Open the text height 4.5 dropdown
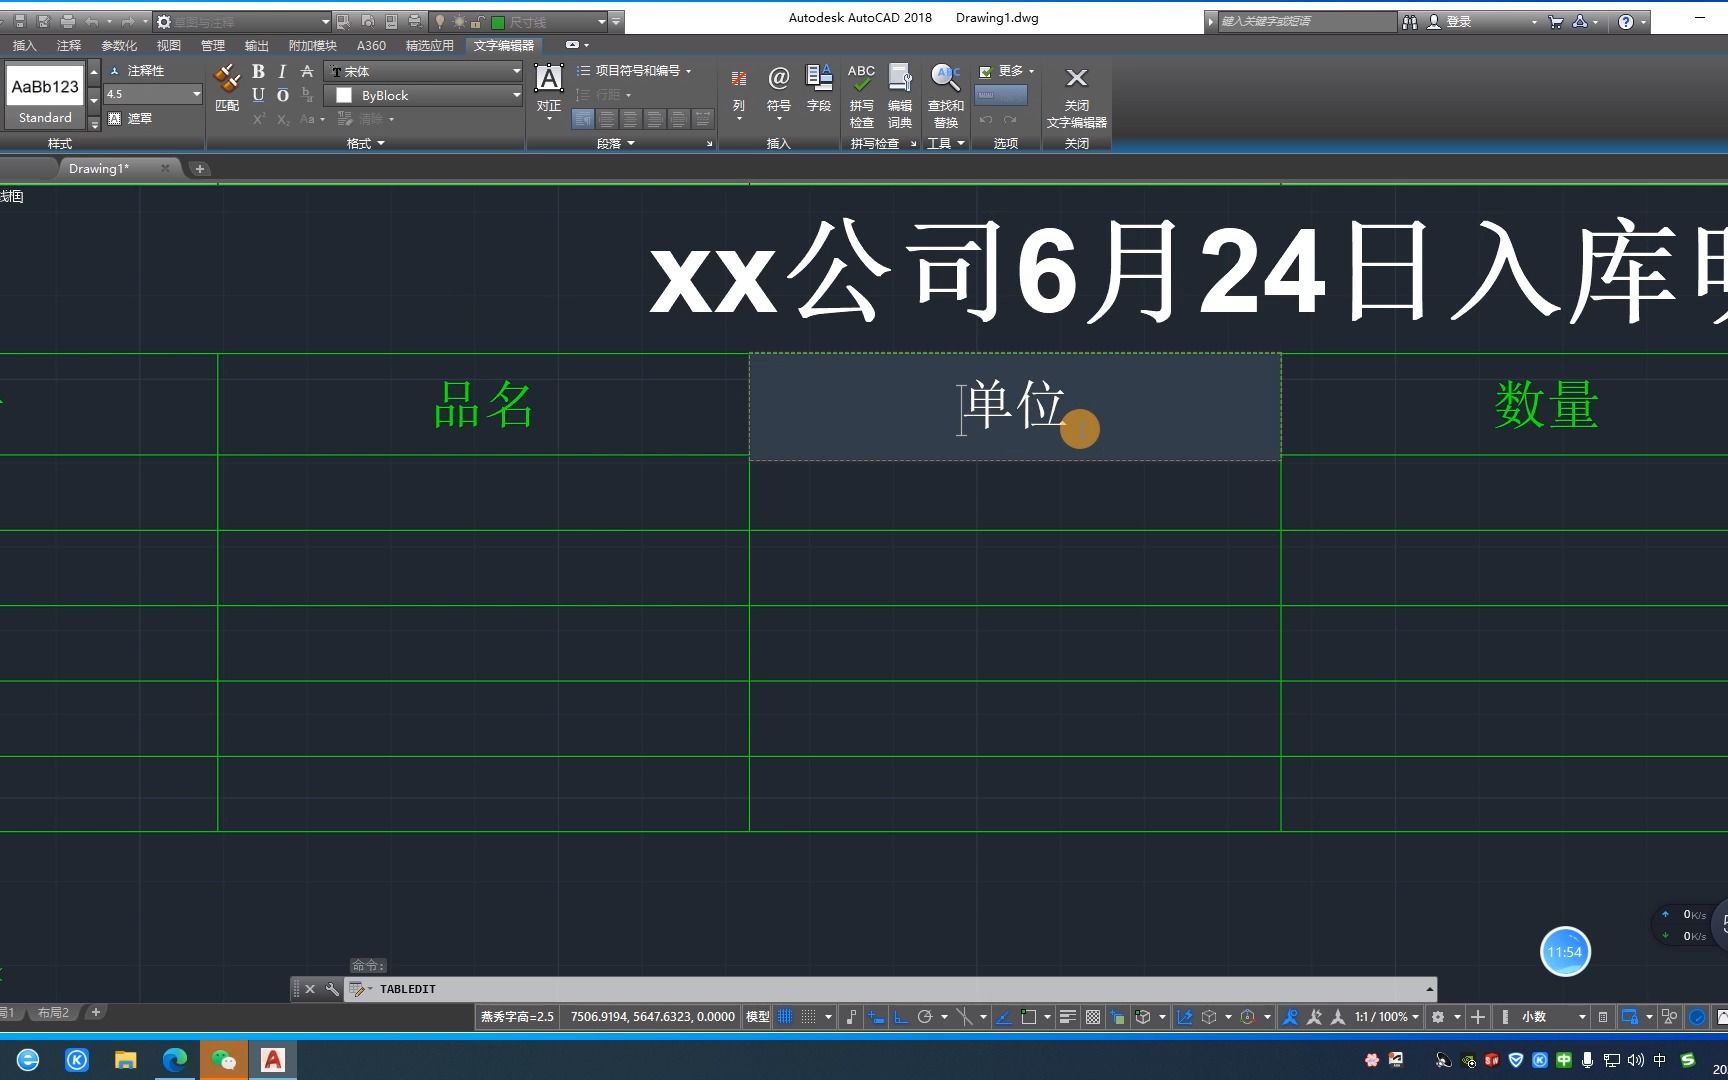The height and width of the screenshot is (1080, 1728). (153, 94)
